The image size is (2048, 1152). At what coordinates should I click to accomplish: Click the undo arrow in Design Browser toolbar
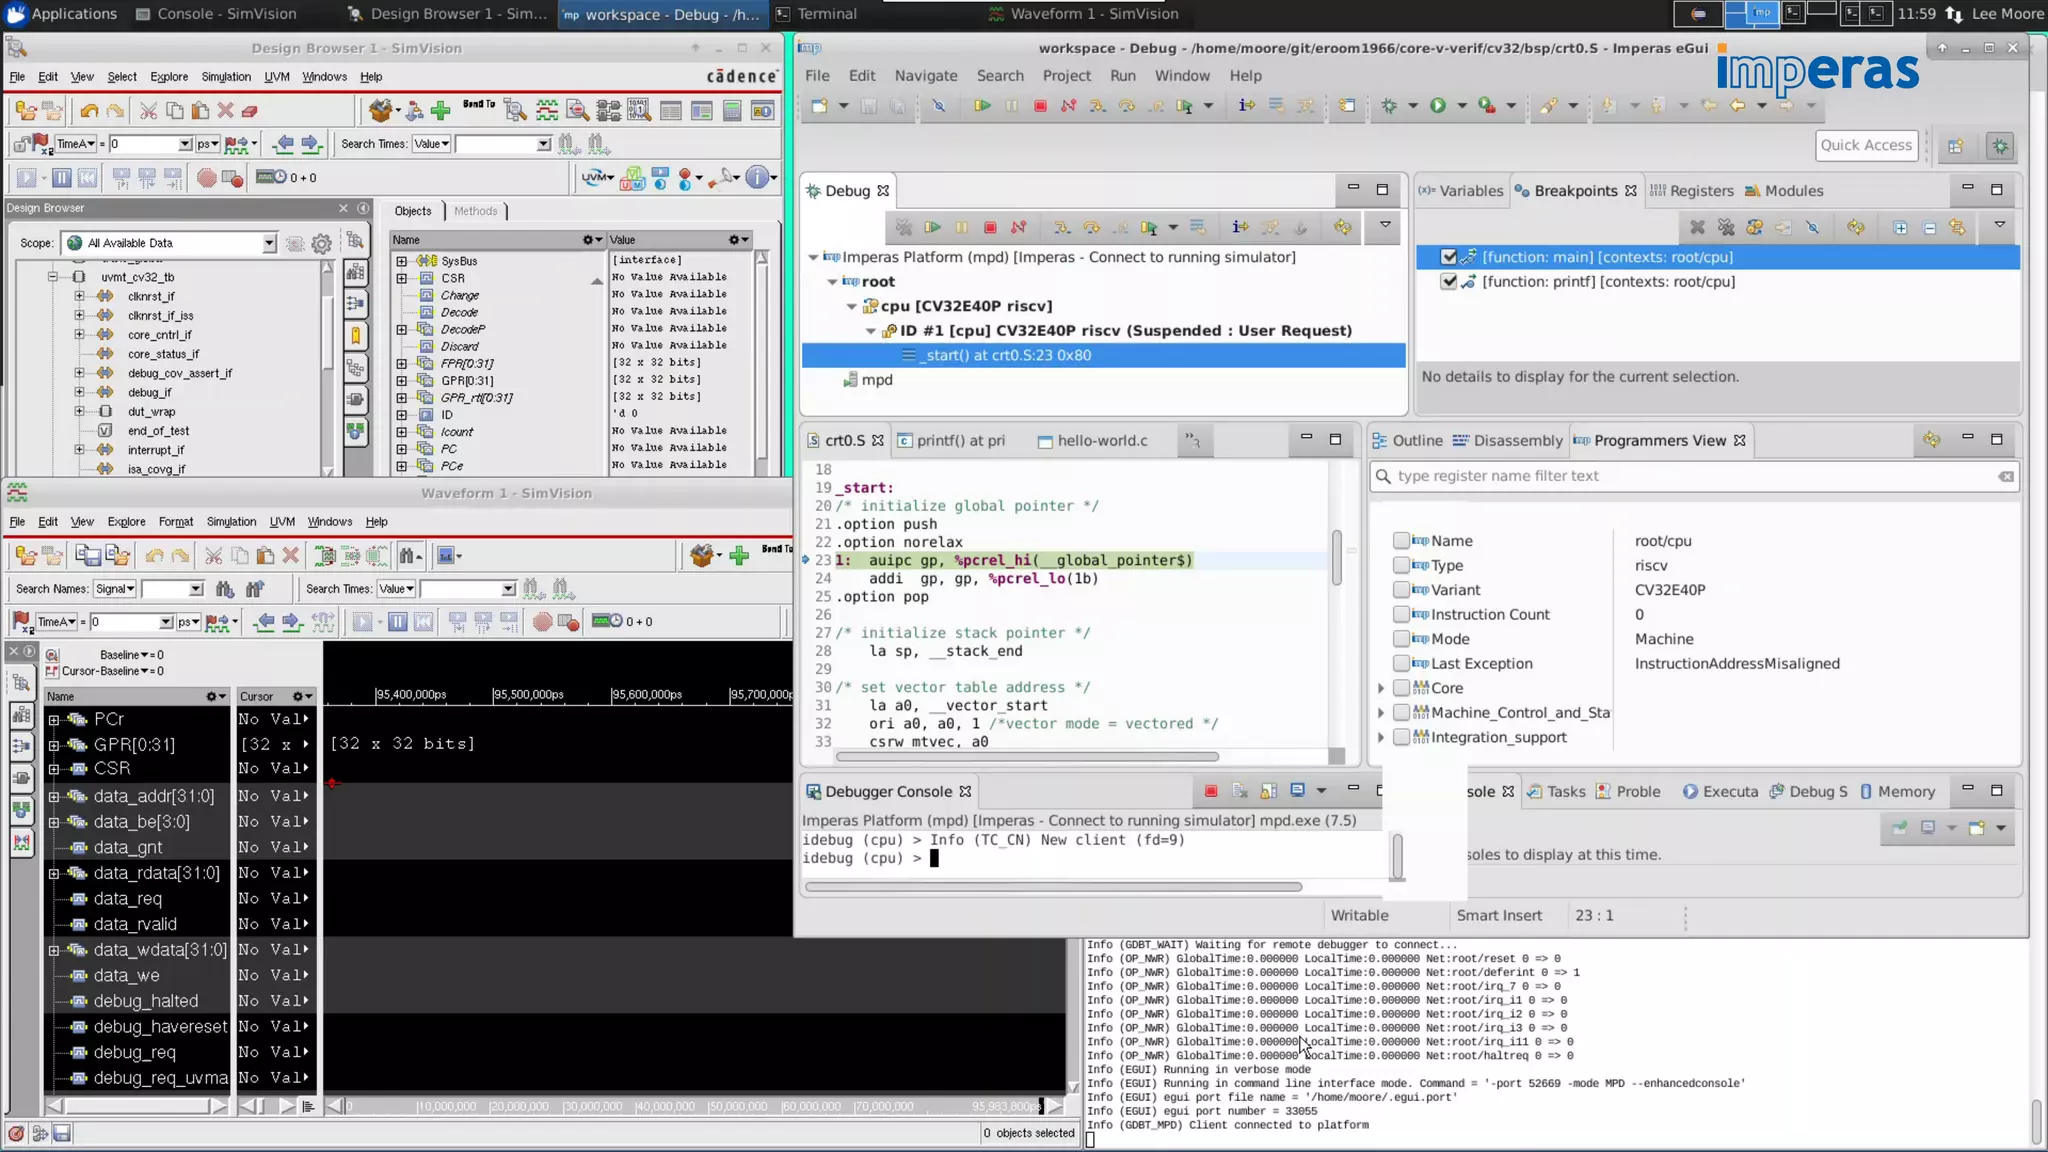pos(90,111)
